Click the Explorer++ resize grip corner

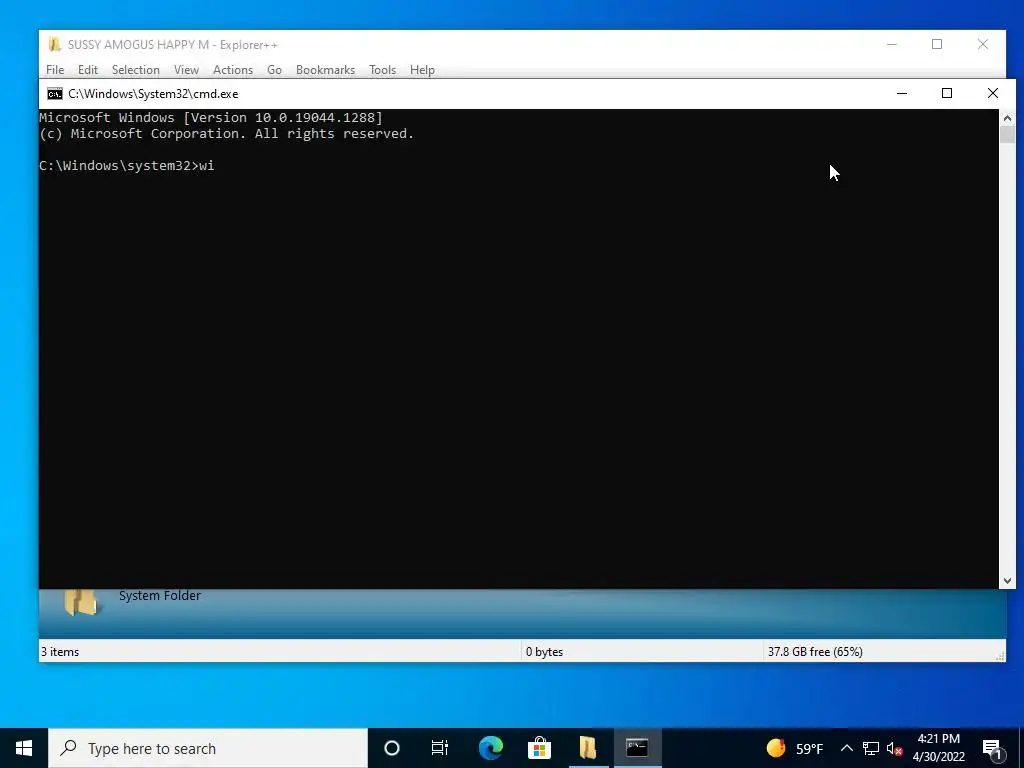[1000, 656]
